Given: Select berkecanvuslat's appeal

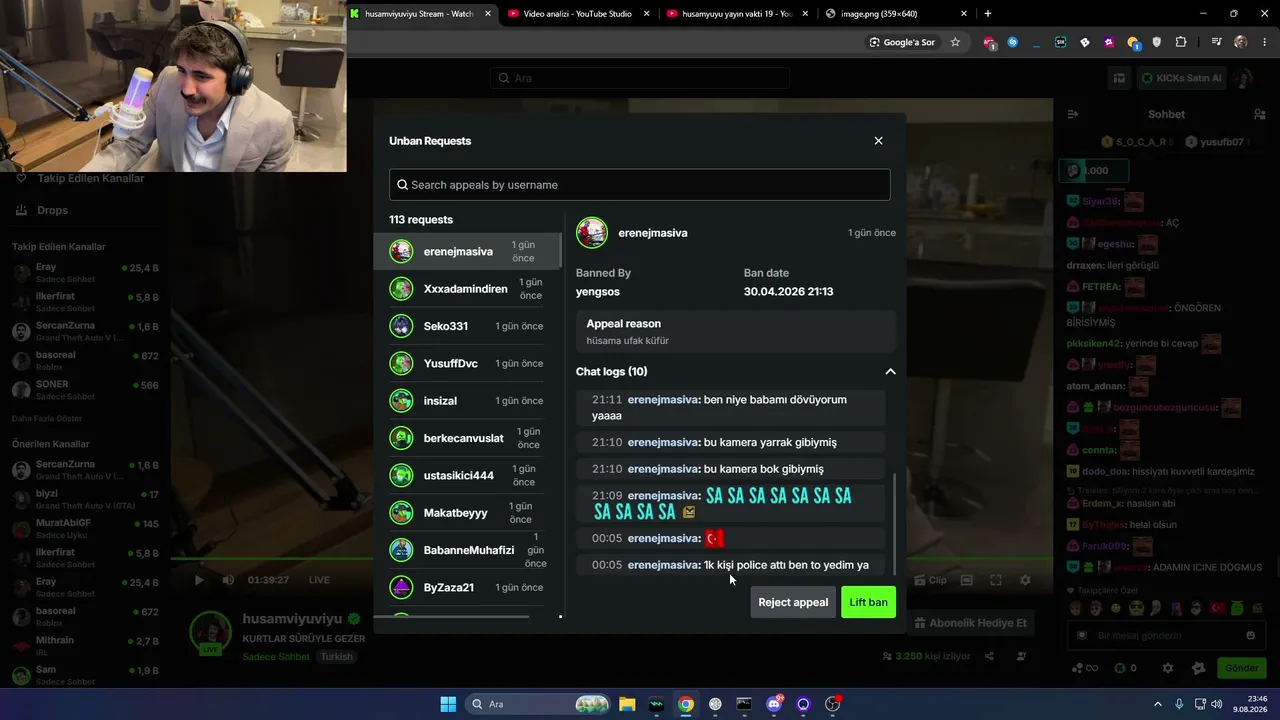Looking at the screenshot, I should (467, 438).
